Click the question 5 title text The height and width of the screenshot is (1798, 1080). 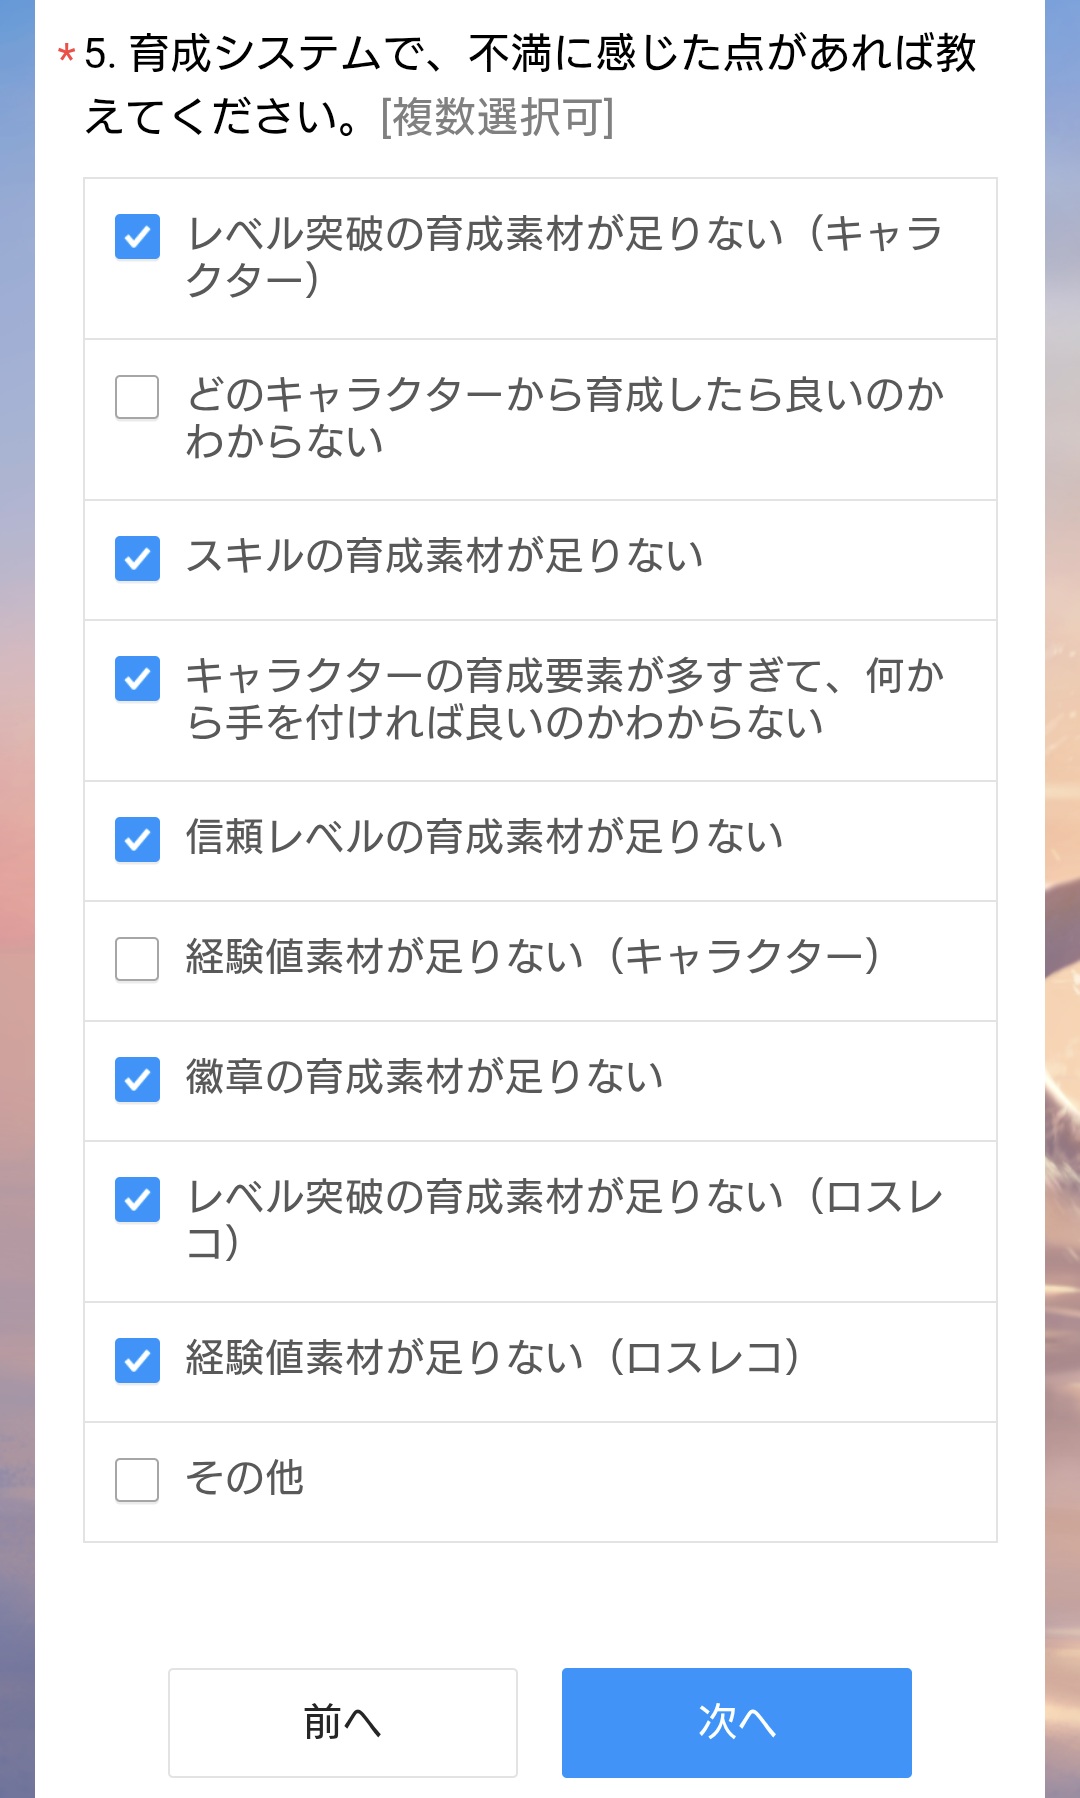pos(530,55)
